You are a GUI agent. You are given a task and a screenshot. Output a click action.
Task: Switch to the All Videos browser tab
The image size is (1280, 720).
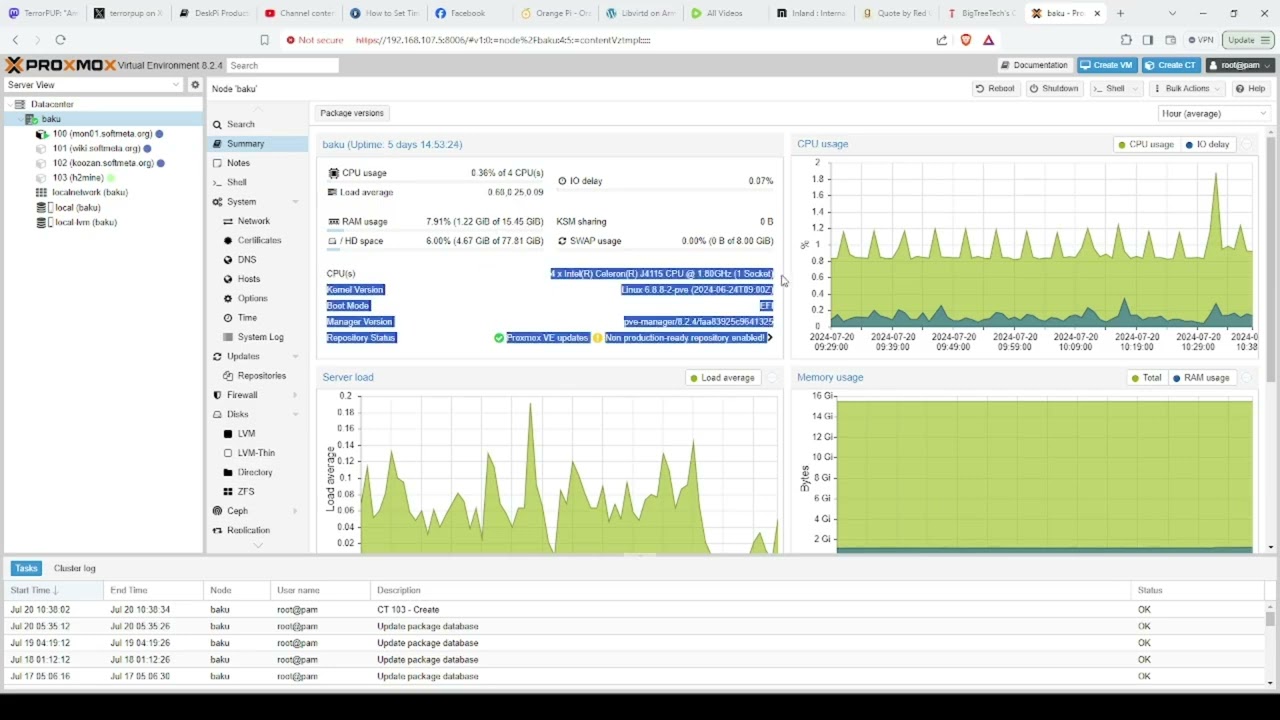click(x=725, y=13)
